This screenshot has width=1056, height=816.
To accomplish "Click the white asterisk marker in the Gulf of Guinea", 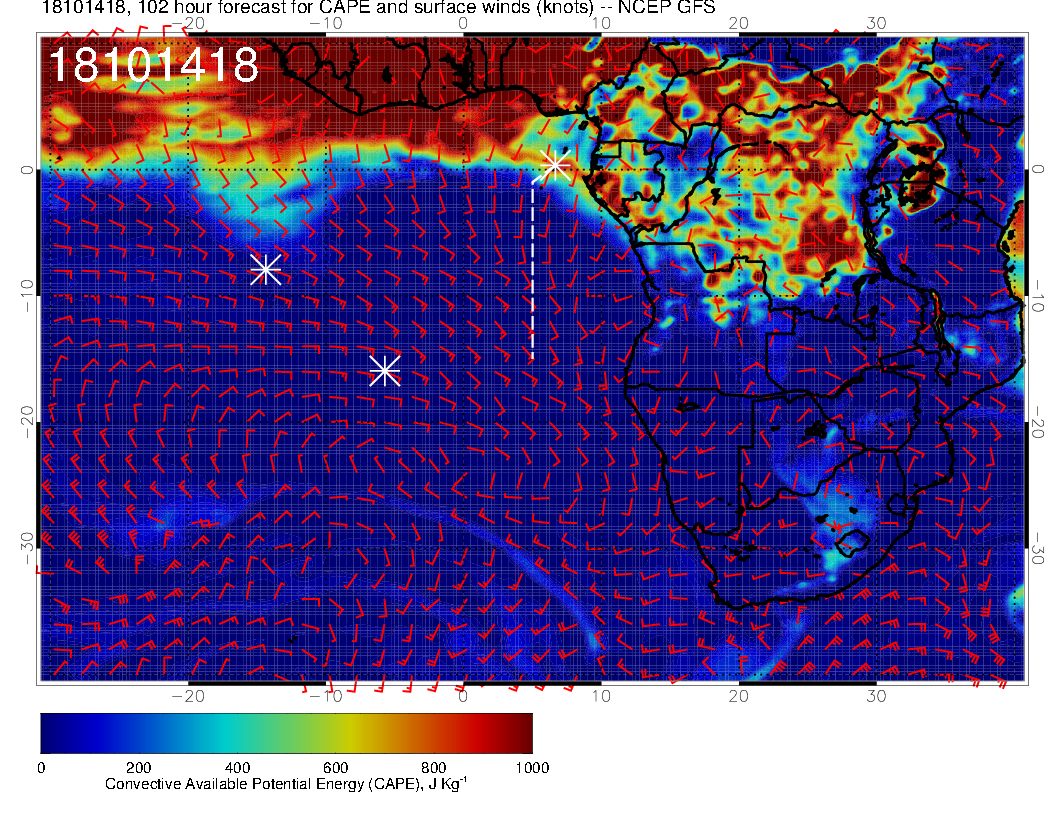I will 555,165.
